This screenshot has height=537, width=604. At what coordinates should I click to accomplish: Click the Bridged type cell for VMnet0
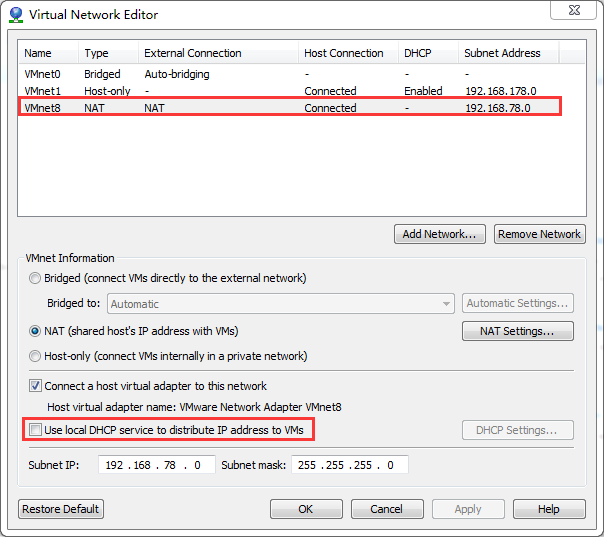tap(102, 74)
